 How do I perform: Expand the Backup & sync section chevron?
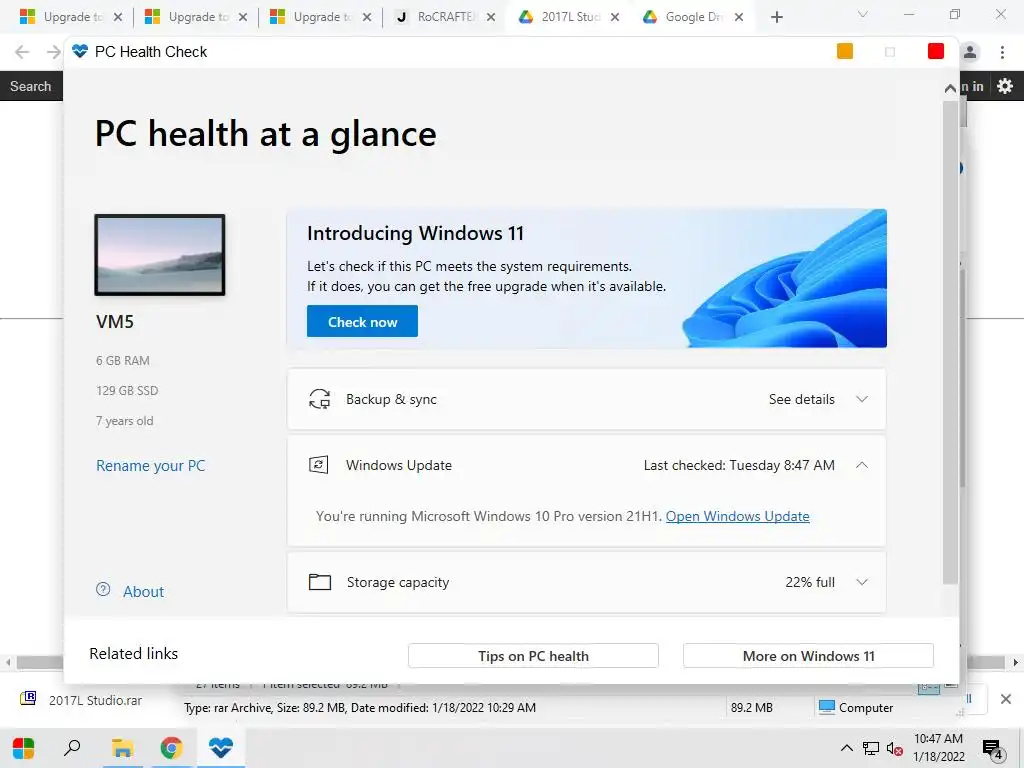[861, 399]
